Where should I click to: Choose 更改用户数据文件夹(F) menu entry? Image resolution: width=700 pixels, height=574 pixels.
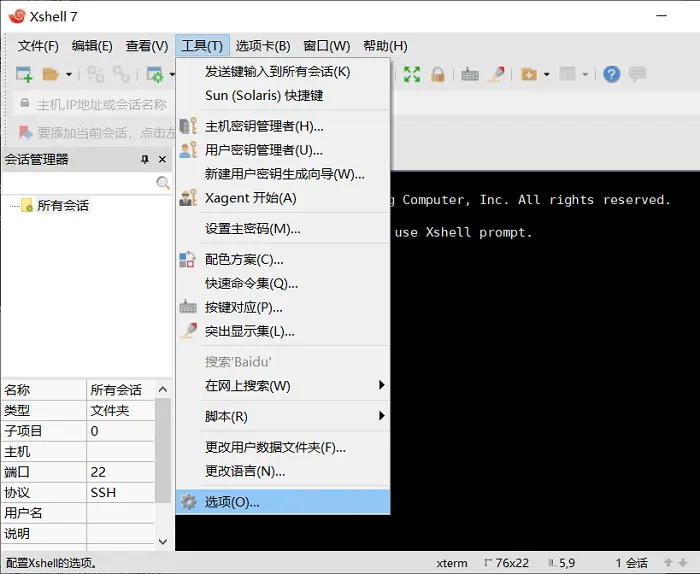(283, 447)
